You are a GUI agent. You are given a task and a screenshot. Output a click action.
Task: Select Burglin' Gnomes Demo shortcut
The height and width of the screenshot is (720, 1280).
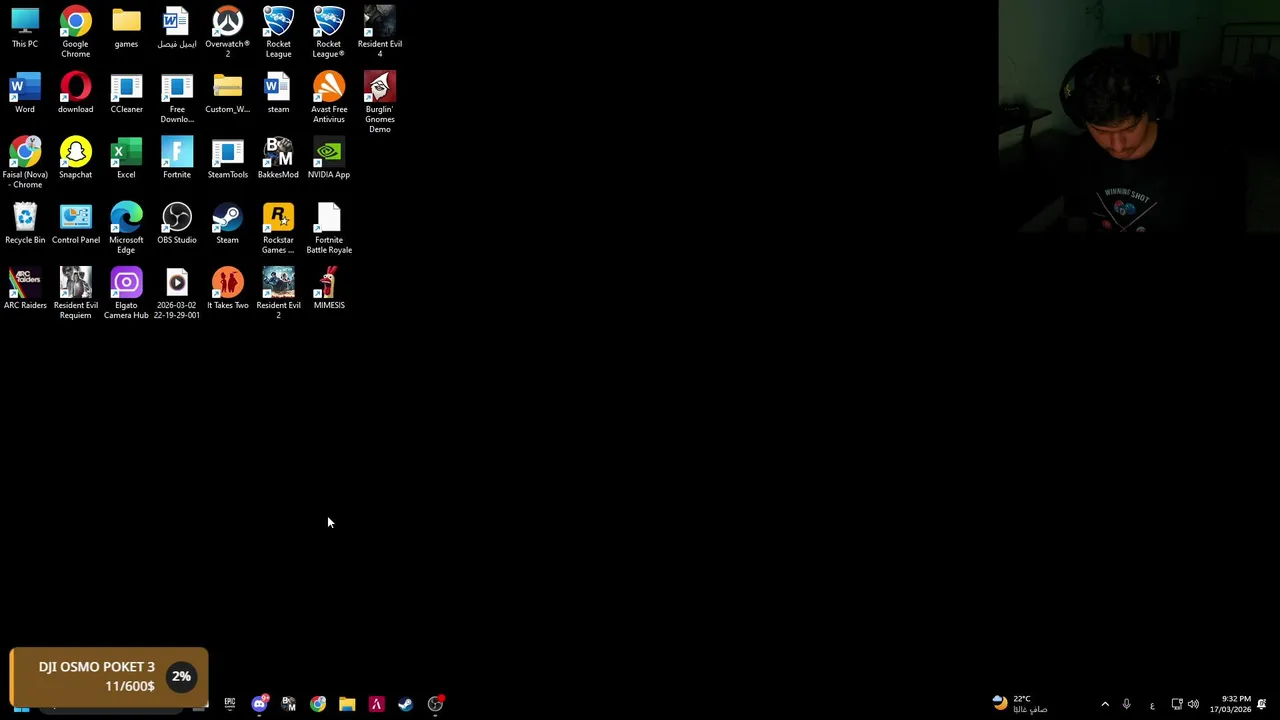point(380,102)
